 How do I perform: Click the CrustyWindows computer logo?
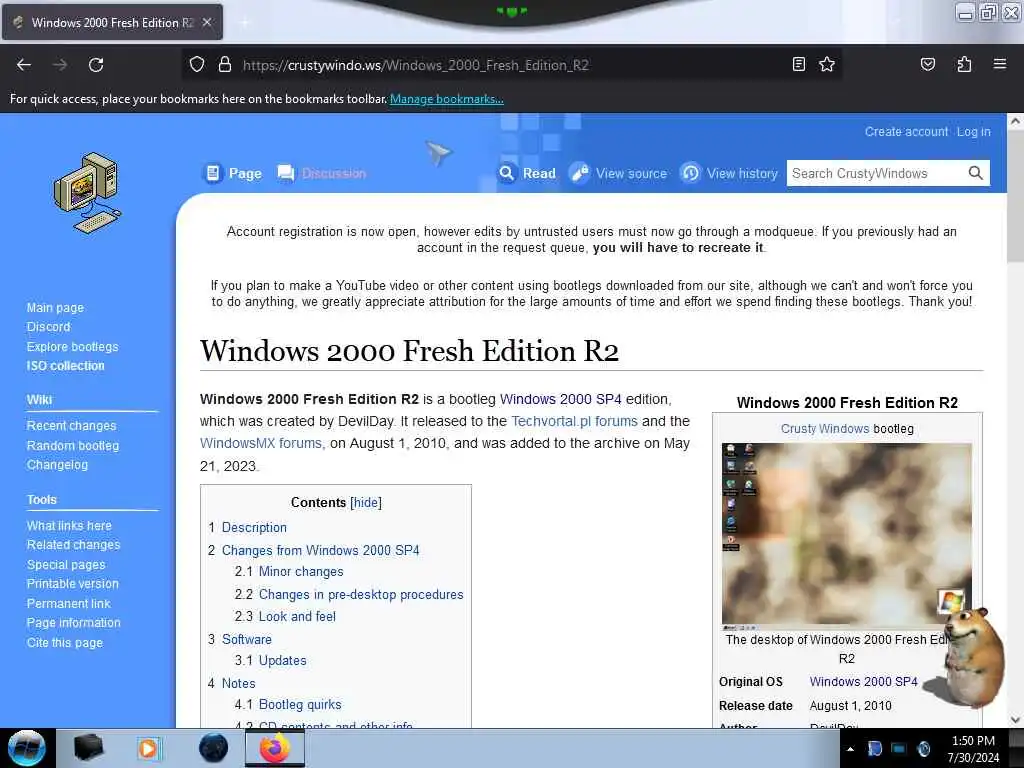tap(88, 193)
